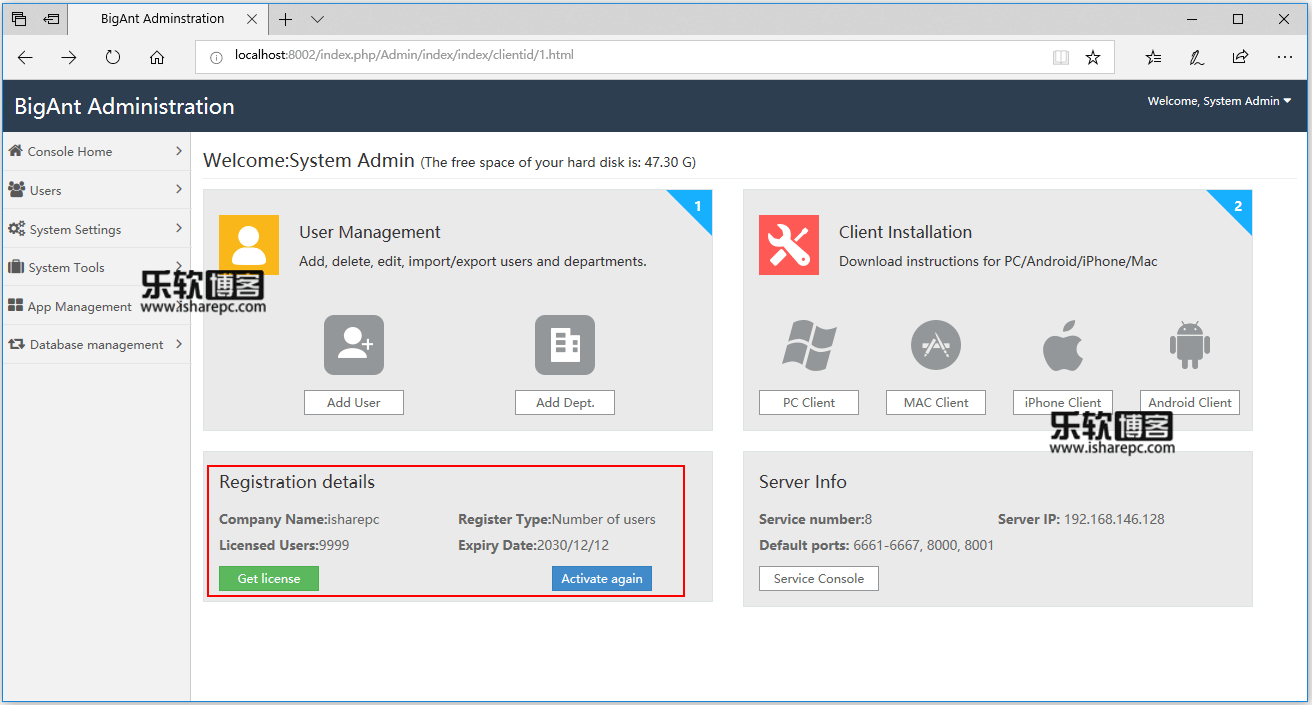
Task: Click the Windows logo PC client icon
Action: click(x=809, y=345)
